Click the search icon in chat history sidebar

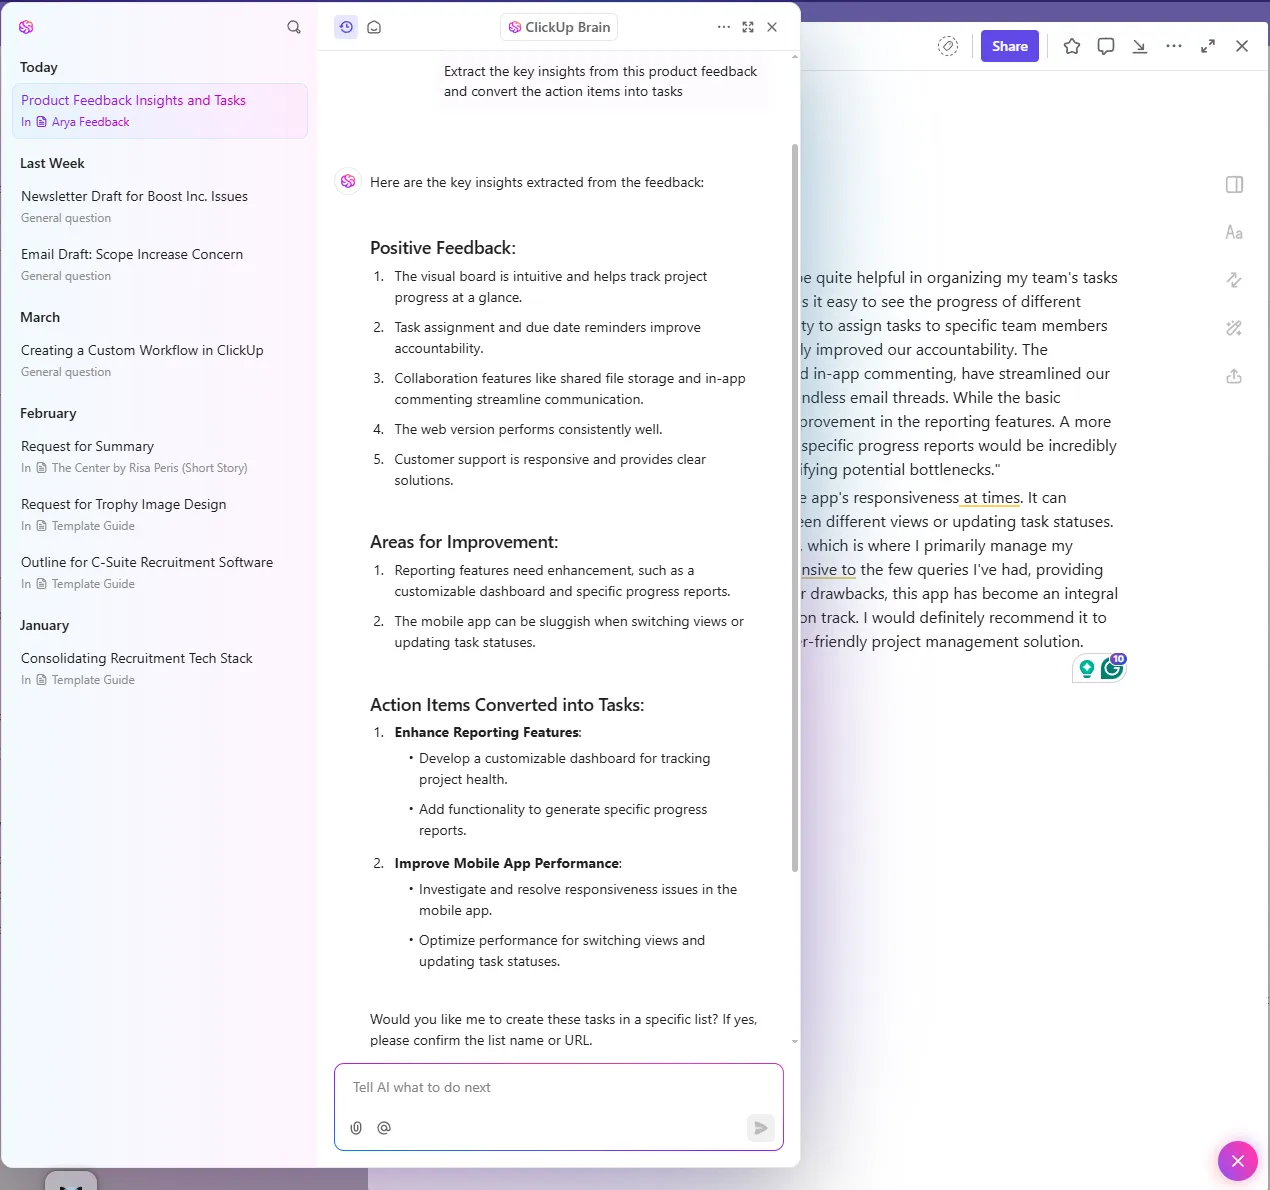pyautogui.click(x=294, y=27)
